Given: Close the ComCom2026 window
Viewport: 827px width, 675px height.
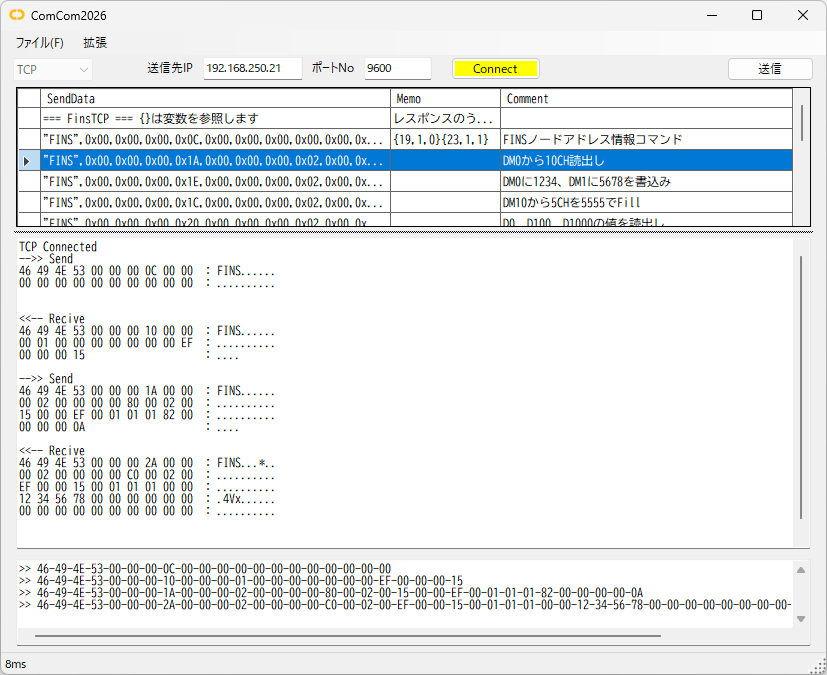Looking at the screenshot, I should tap(803, 15).
